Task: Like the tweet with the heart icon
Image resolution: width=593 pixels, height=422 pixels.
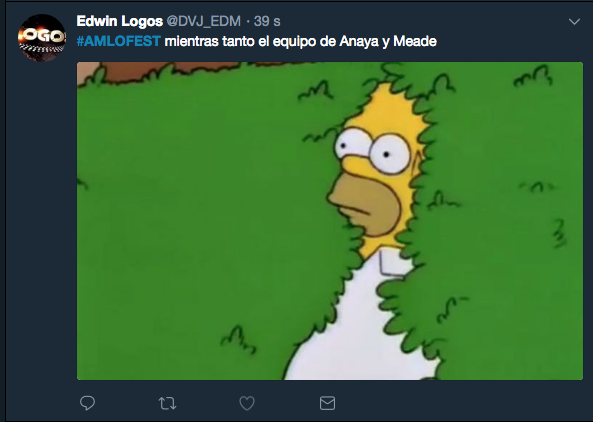Action: pyautogui.click(x=247, y=403)
